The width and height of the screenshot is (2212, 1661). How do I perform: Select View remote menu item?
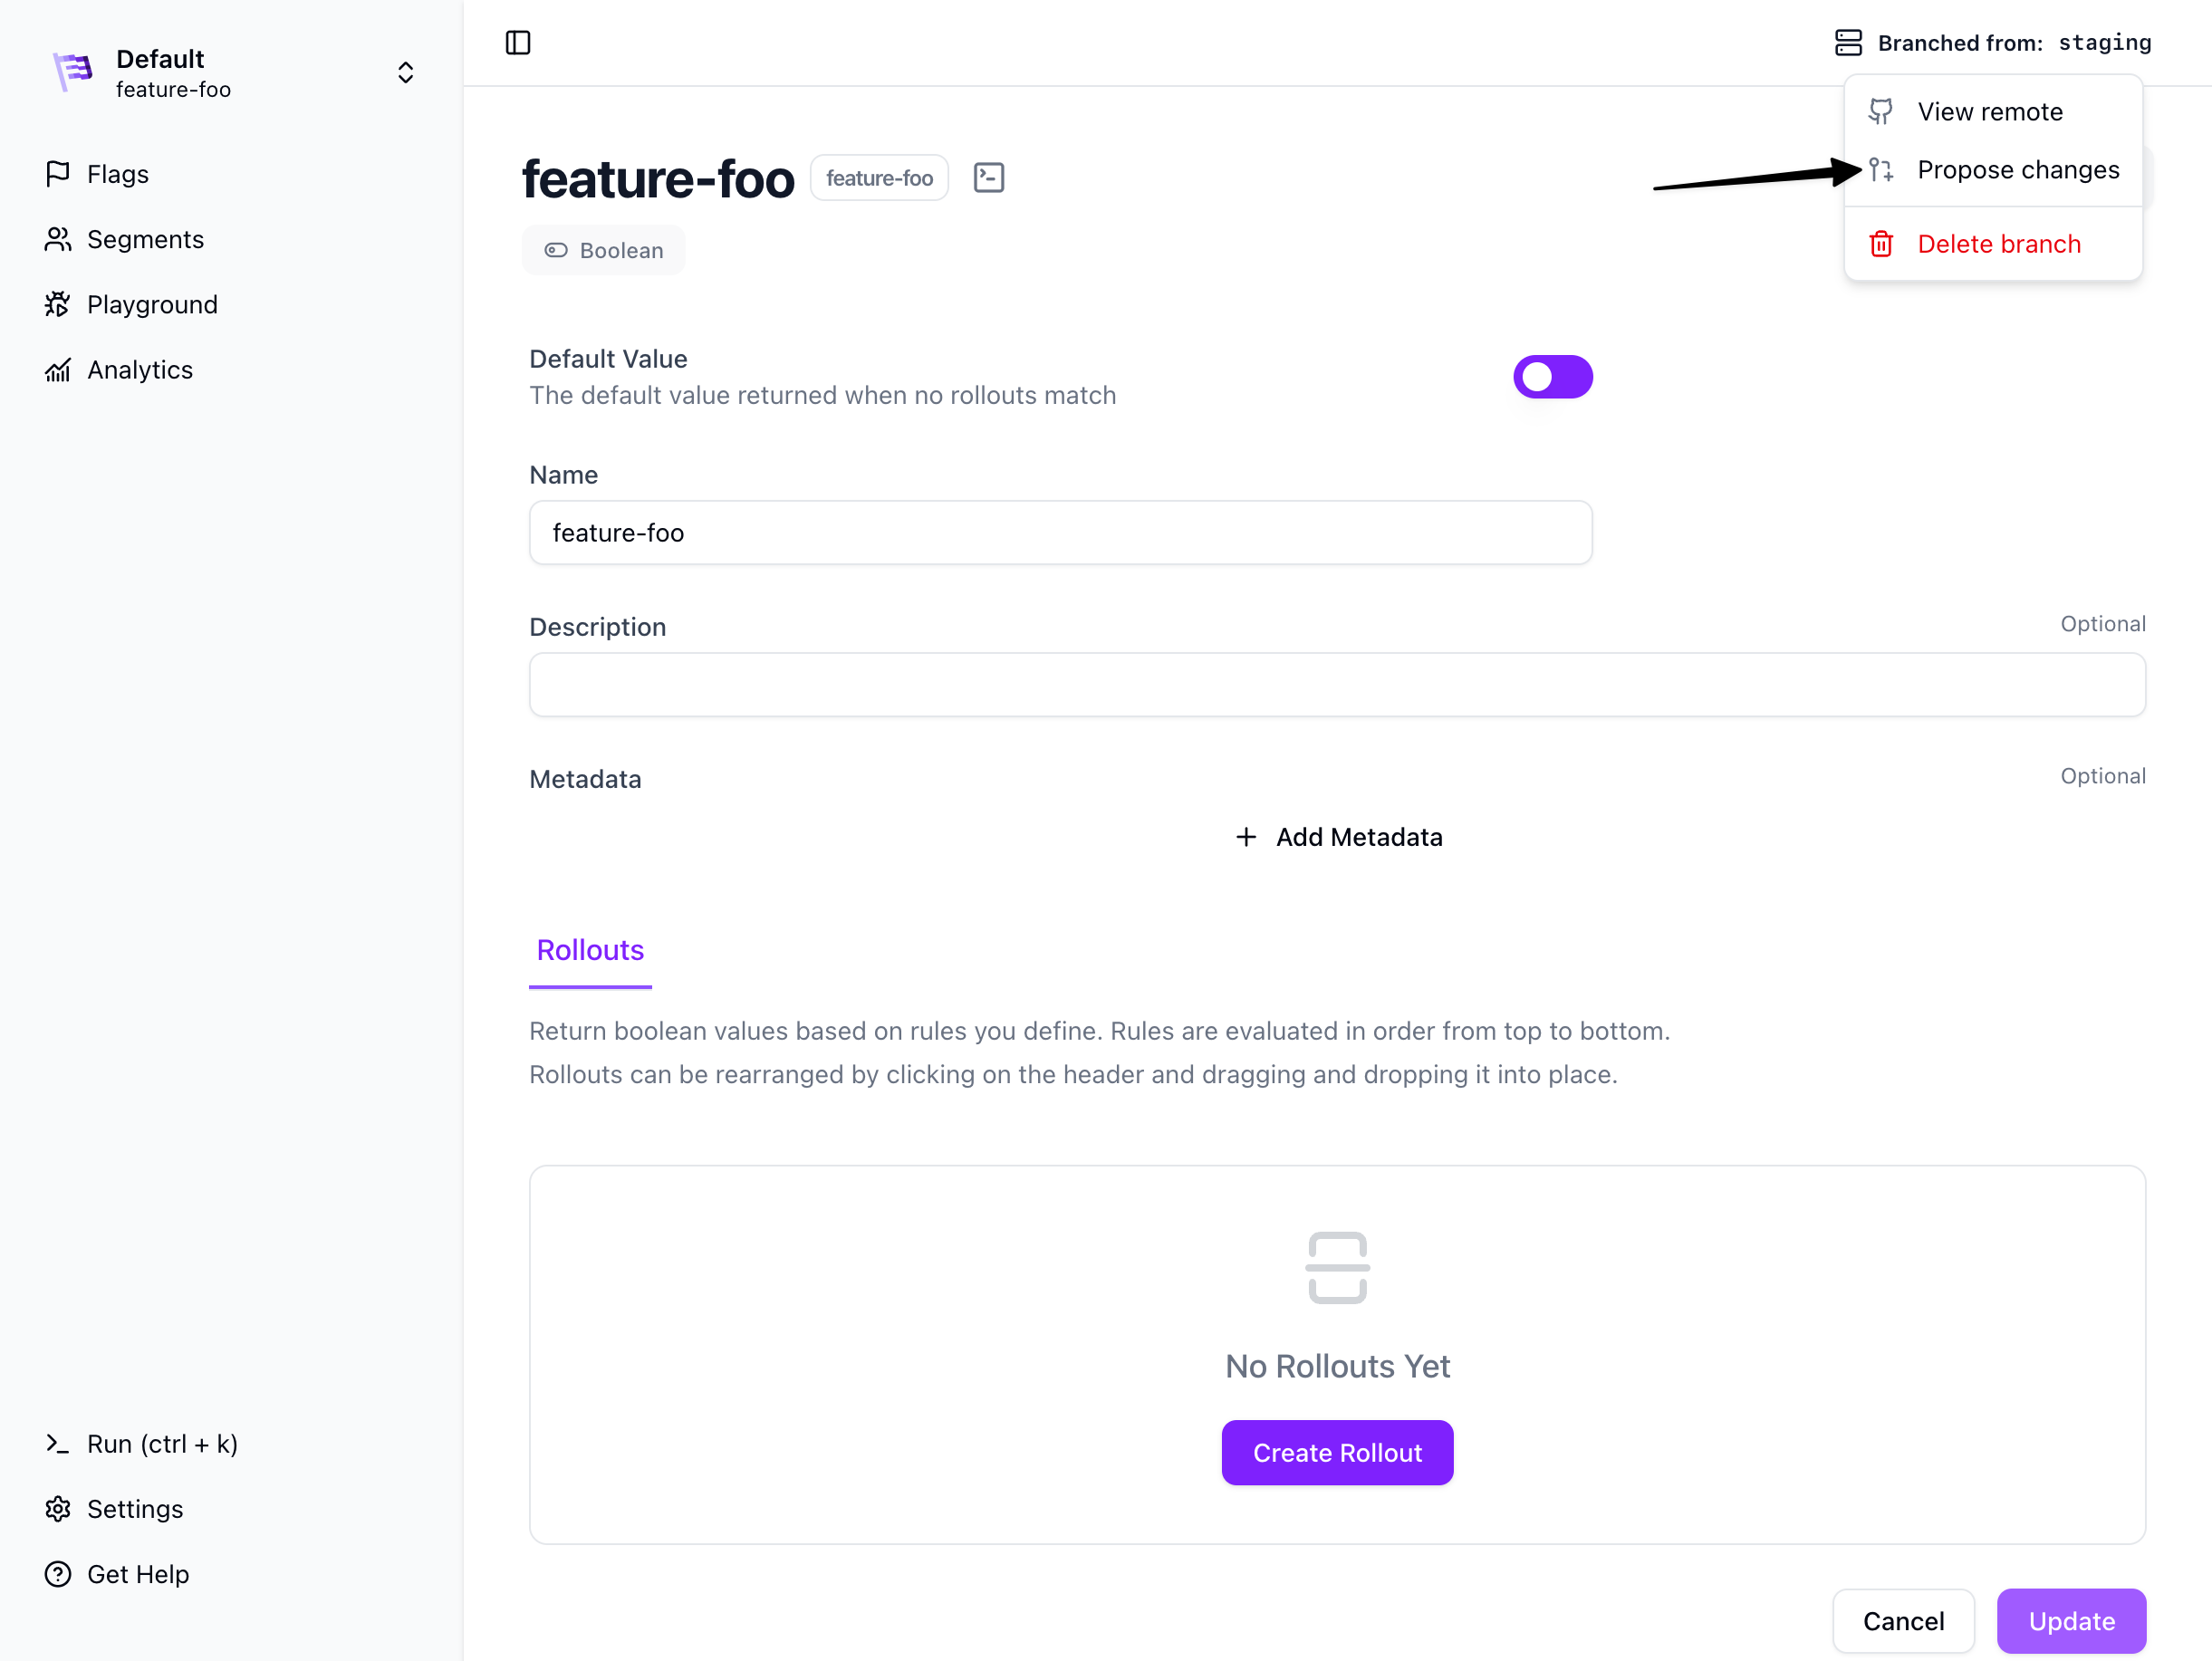tap(1988, 112)
